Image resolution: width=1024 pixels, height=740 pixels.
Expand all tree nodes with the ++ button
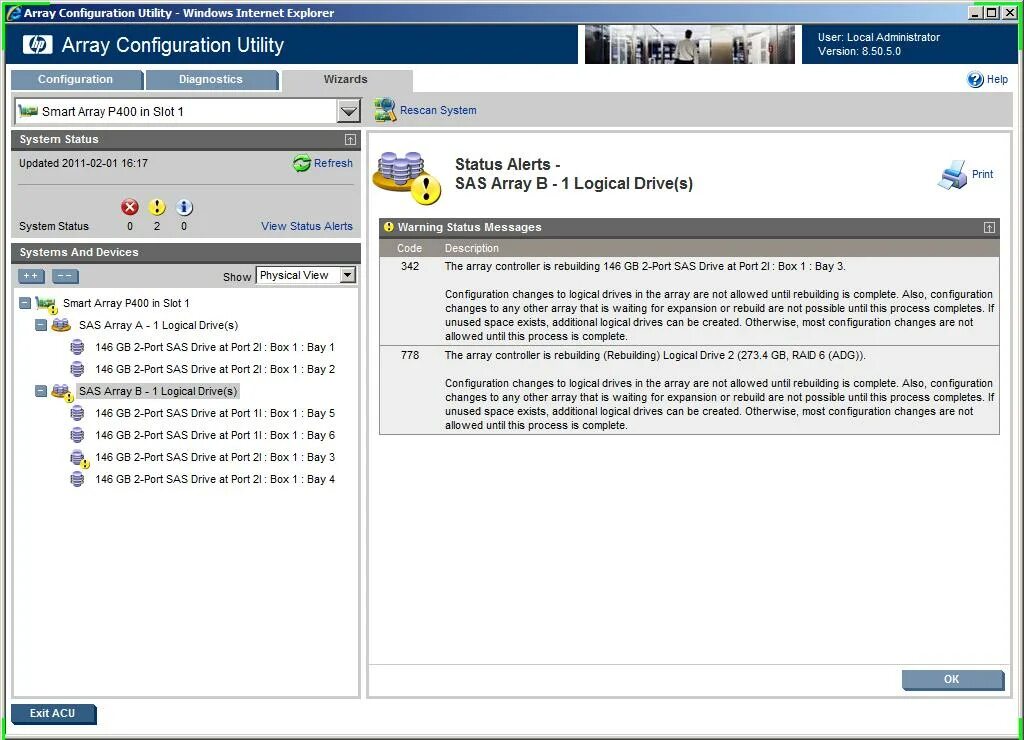point(31,276)
